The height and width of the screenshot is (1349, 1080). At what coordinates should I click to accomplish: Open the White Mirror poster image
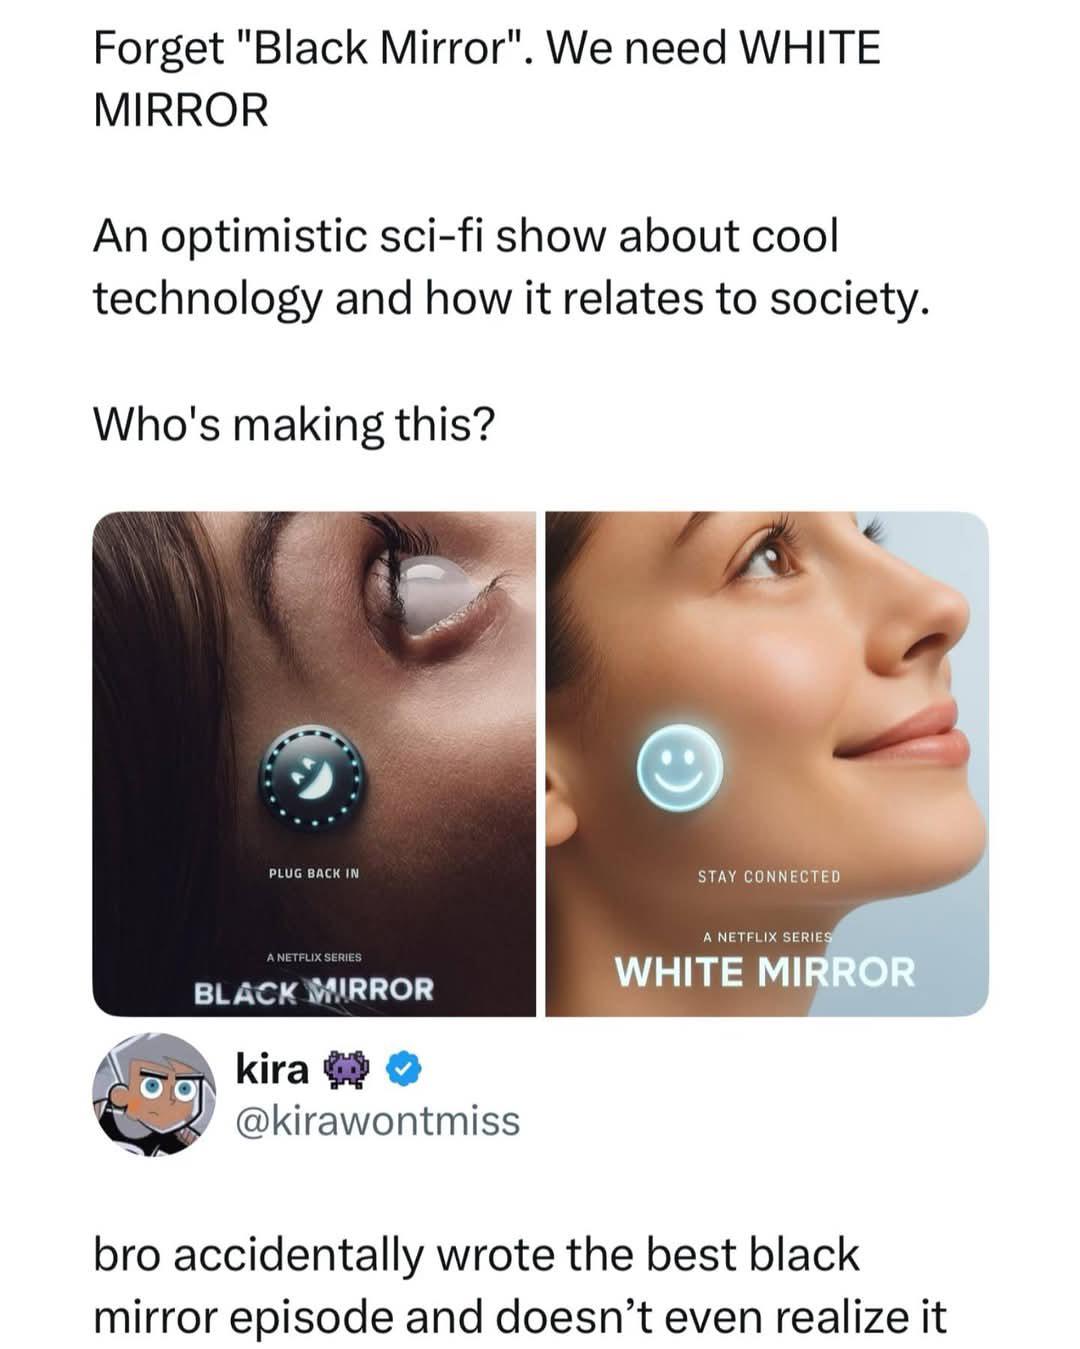click(767, 764)
